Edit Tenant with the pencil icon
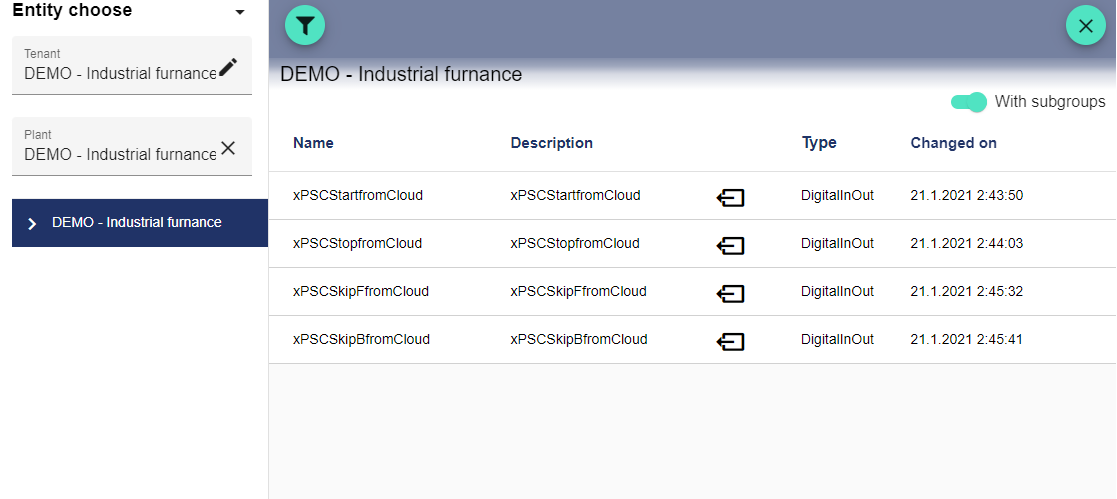This screenshot has width=1117, height=499. tap(228, 67)
